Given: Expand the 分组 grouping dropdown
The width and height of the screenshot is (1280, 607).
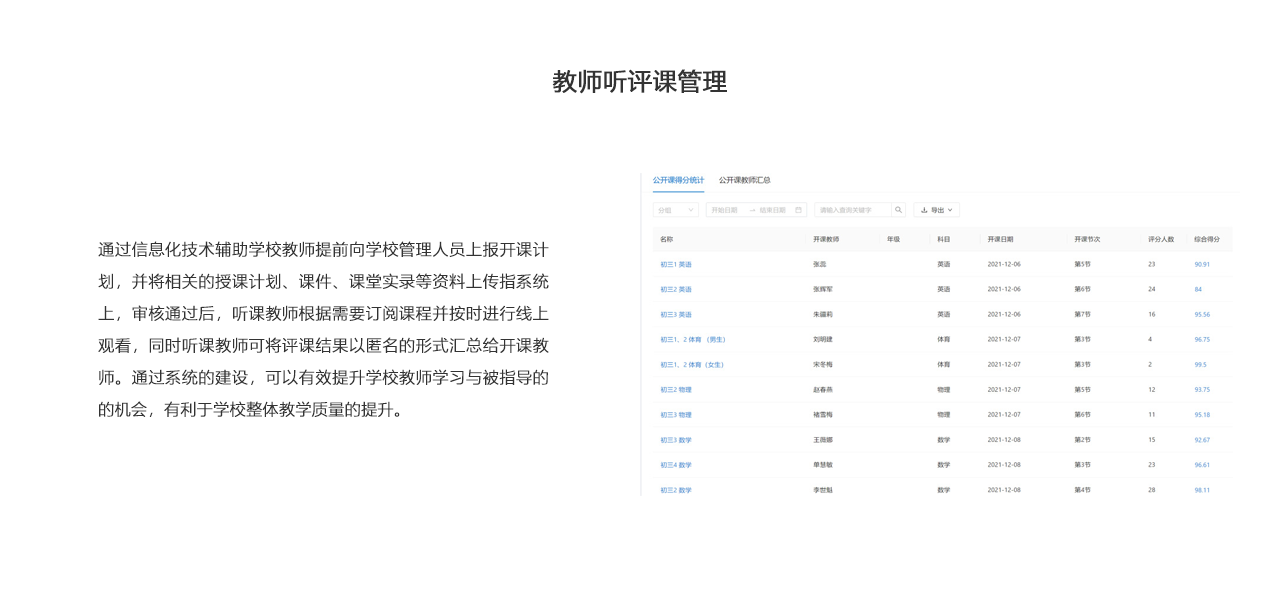Looking at the screenshot, I should (676, 210).
